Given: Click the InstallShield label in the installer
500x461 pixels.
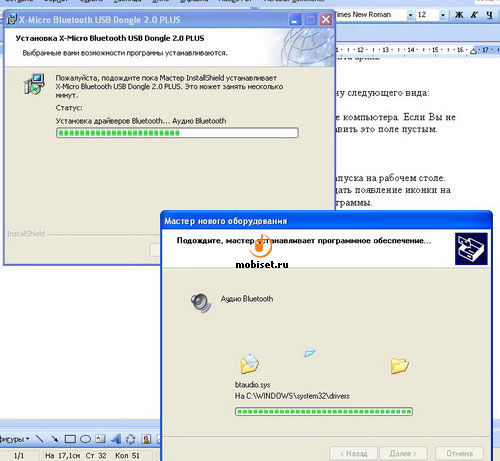Looking at the screenshot, I should pyautogui.click(x=26, y=234).
